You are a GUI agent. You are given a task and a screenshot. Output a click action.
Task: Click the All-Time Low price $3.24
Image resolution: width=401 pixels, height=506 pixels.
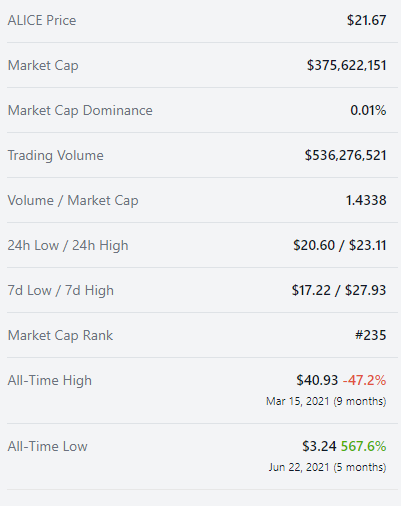319,446
